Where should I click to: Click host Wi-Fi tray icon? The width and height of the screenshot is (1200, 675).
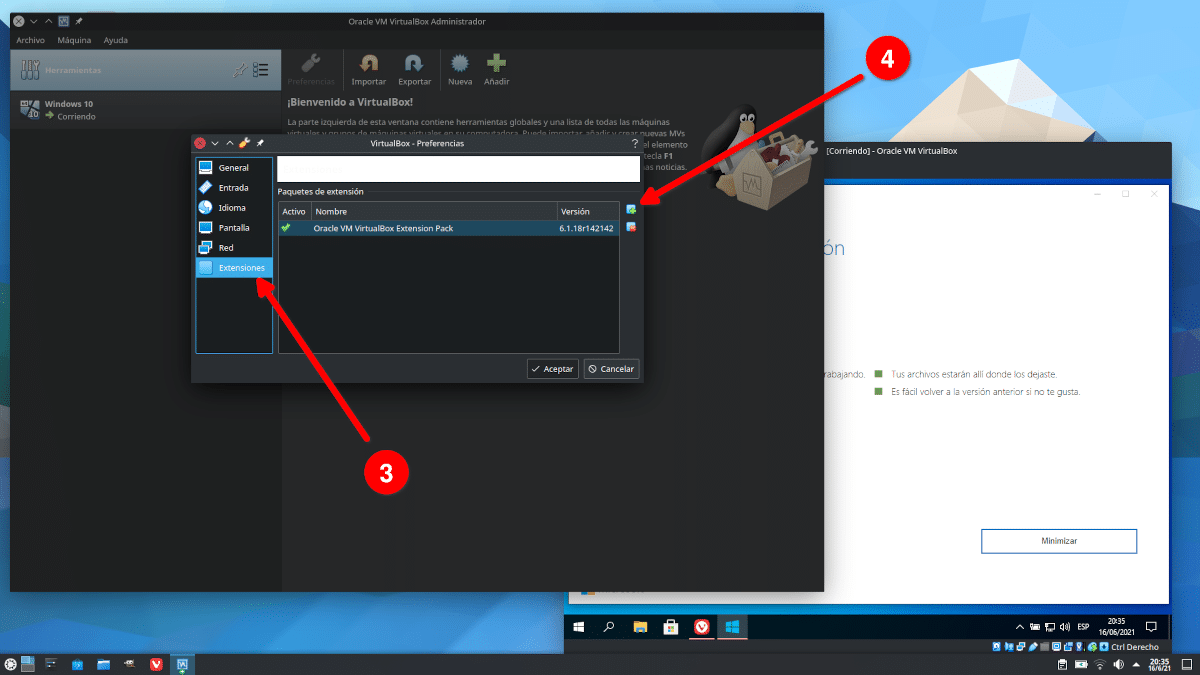(1100, 664)
